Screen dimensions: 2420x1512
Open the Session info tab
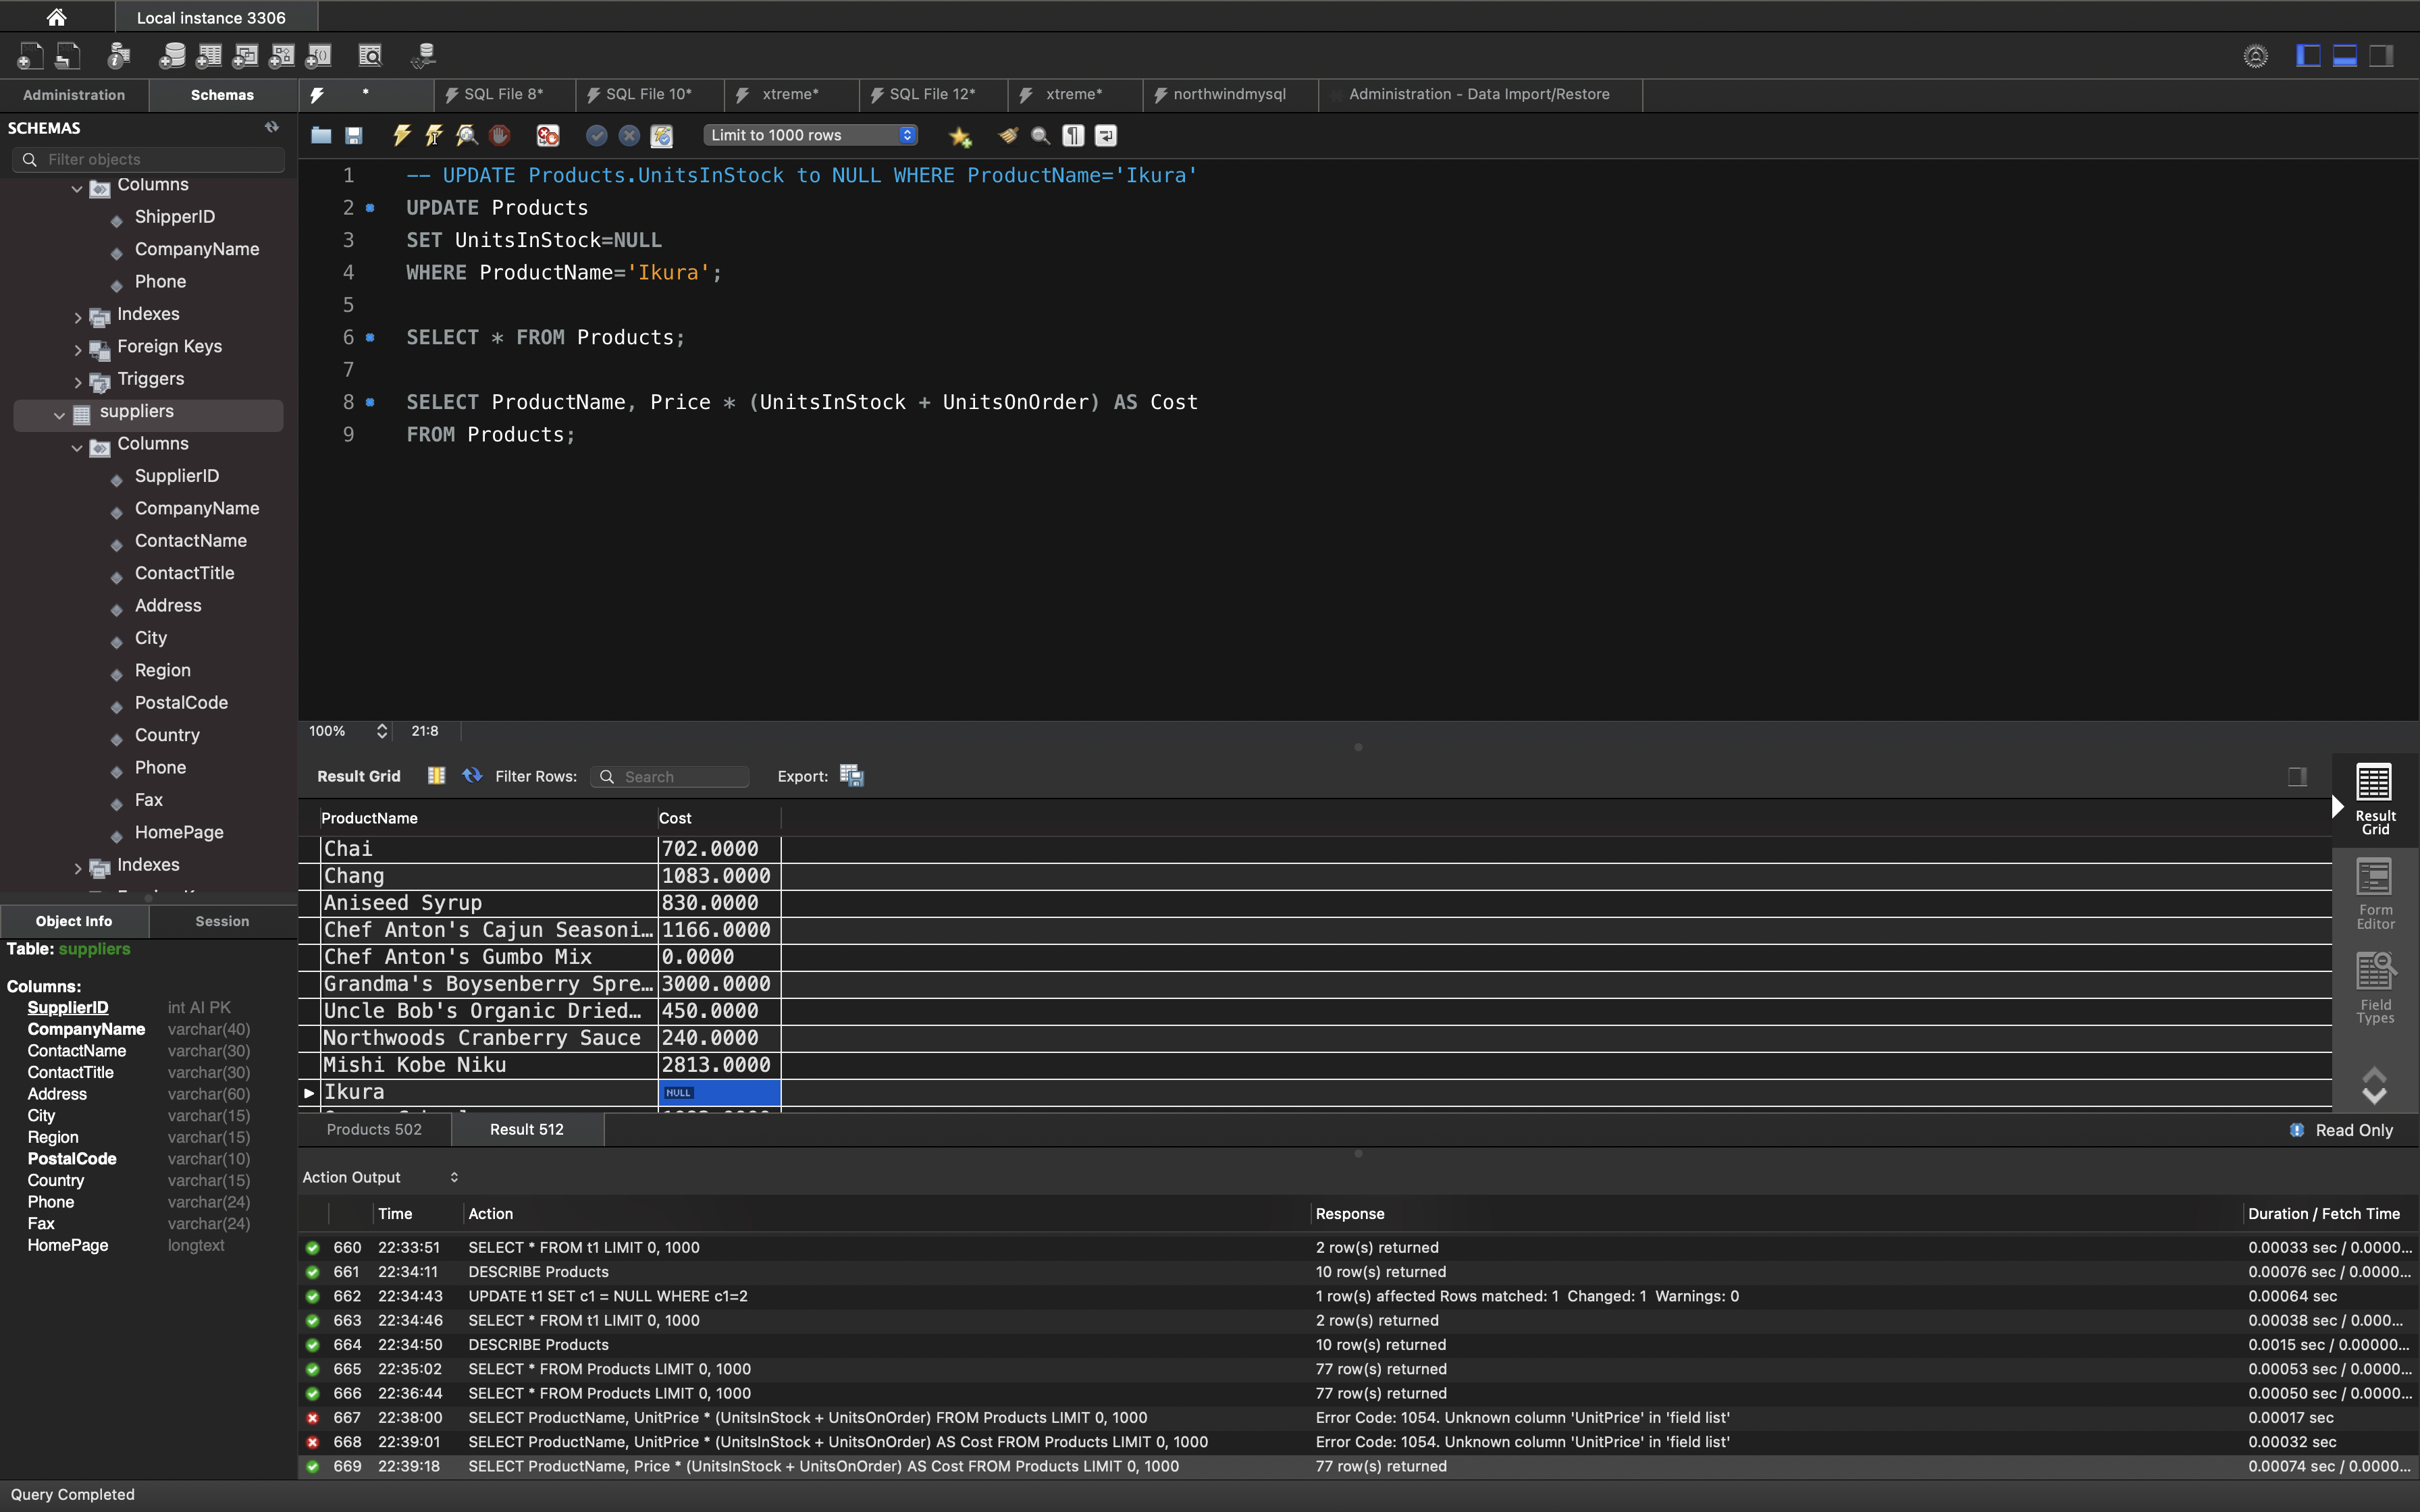click(x=222, y=921)
